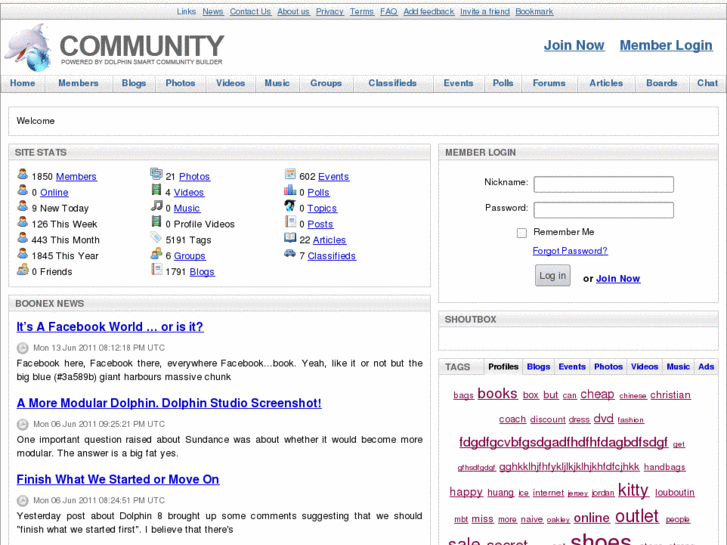Click the Members icon in Site Stats
Image resolution: width=727 pixels, height=545 pixels.
22,174
